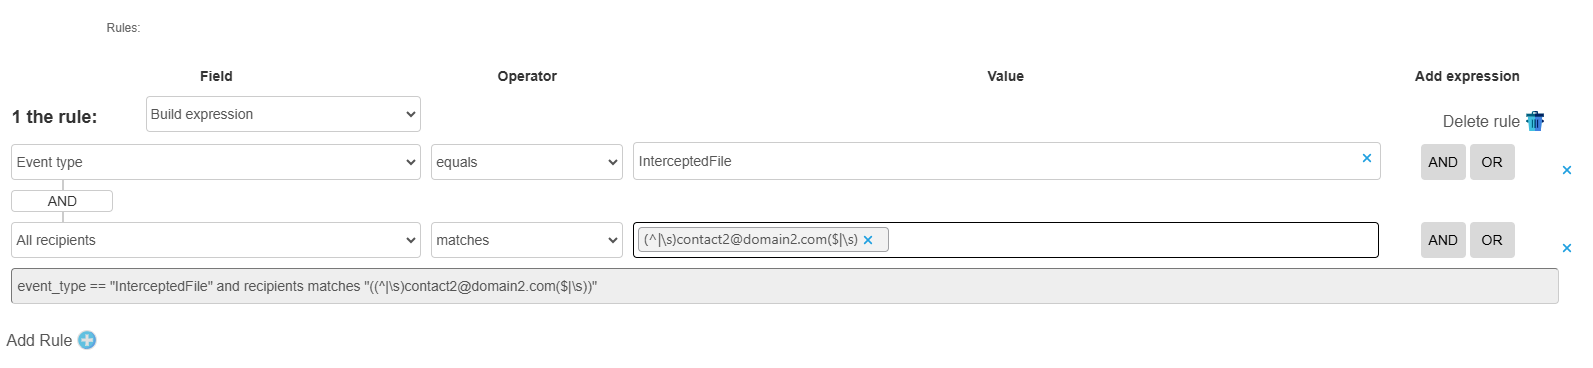Image resolution: width=1593 pixels, height=368 pixels.
Task: Open the Event type field dropdown
Action: click(216, 162)
